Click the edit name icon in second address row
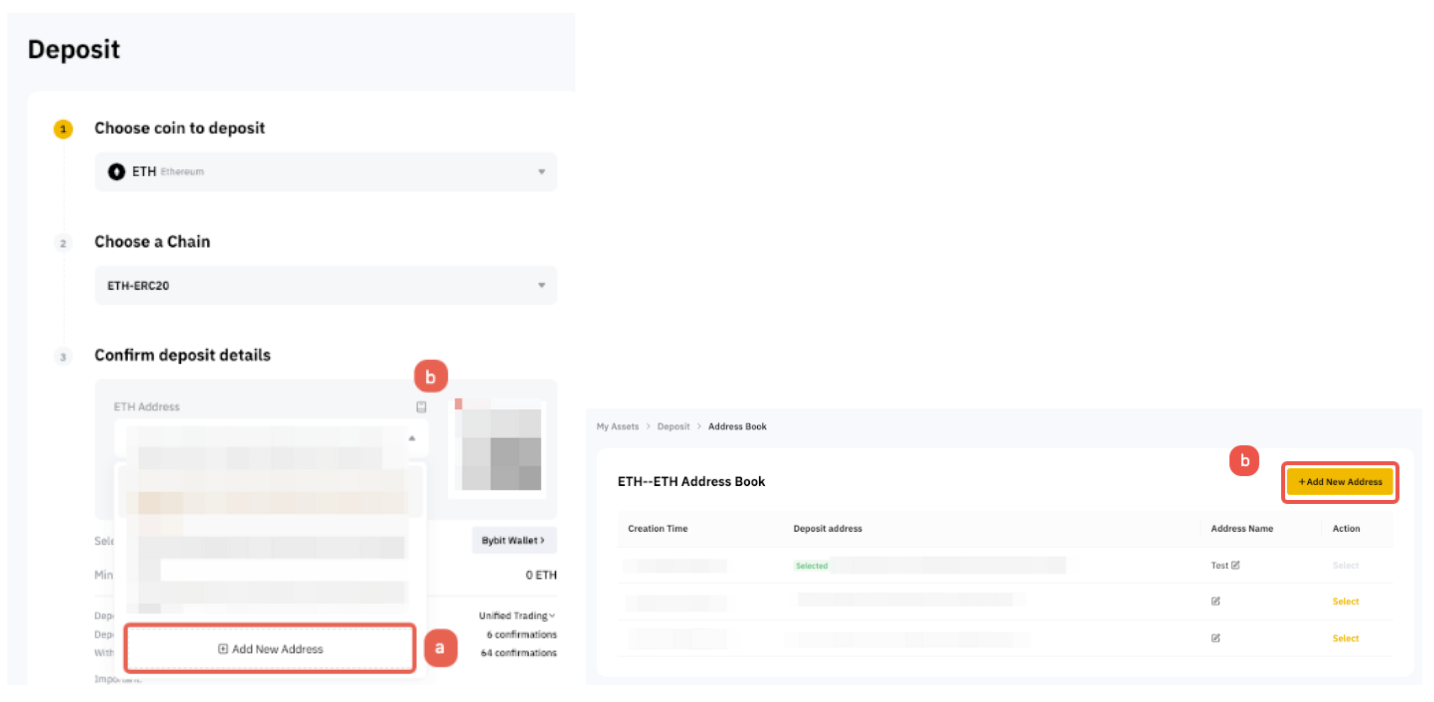 pyautogui.click(x=1215, y=601)
